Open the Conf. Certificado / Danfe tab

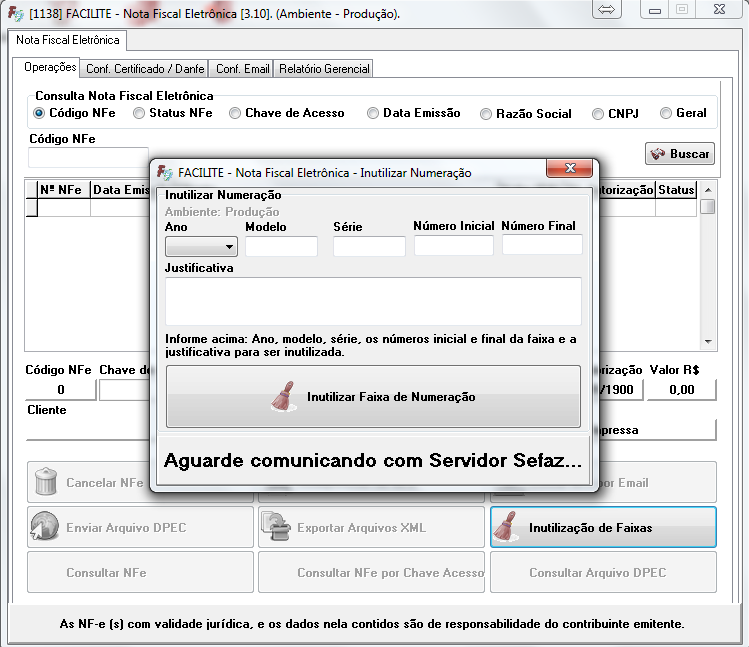coord(145,69)
